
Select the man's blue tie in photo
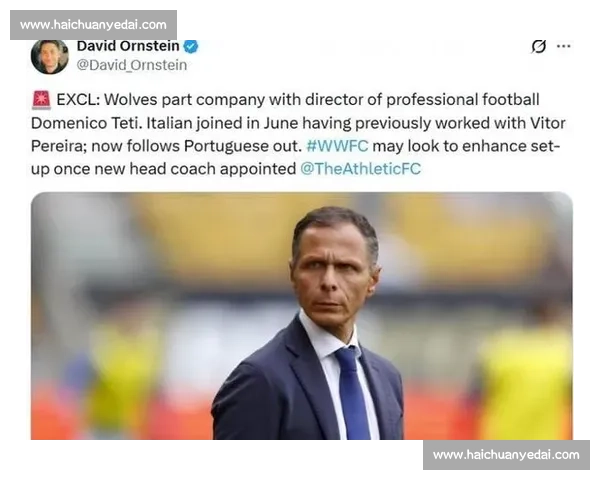pyautogui.click(x=353, y=392)
